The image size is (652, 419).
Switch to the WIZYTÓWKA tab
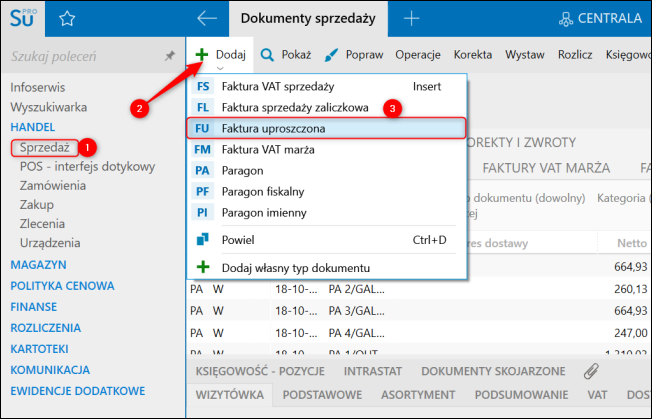click(x=230, y=395)
